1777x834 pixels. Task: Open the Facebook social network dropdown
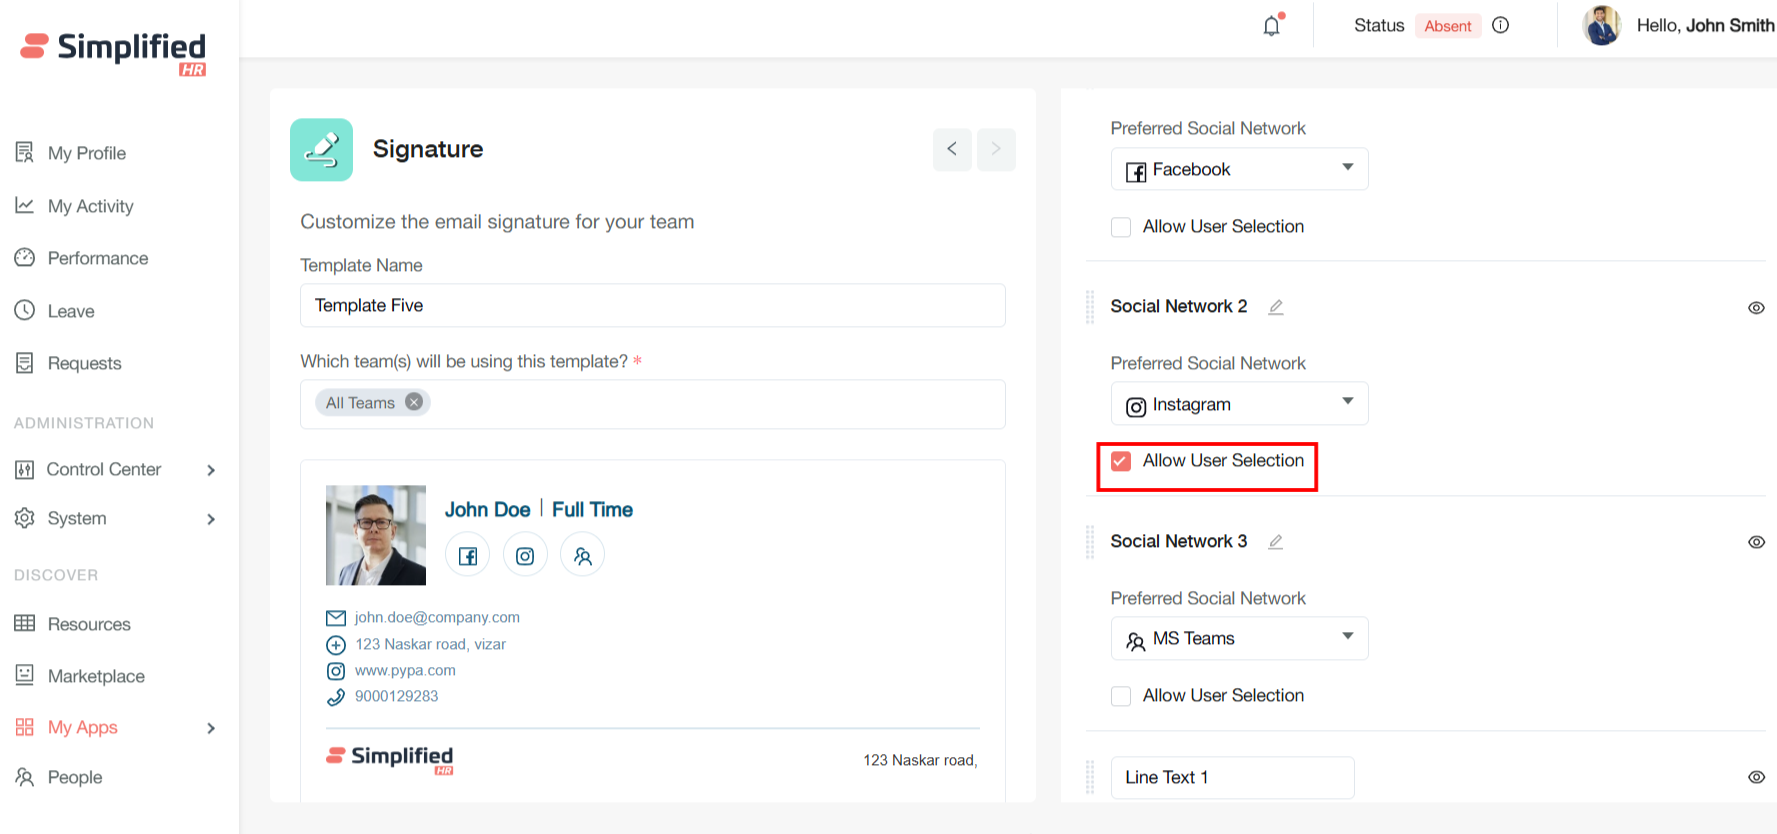click(x=1238, y=170)
